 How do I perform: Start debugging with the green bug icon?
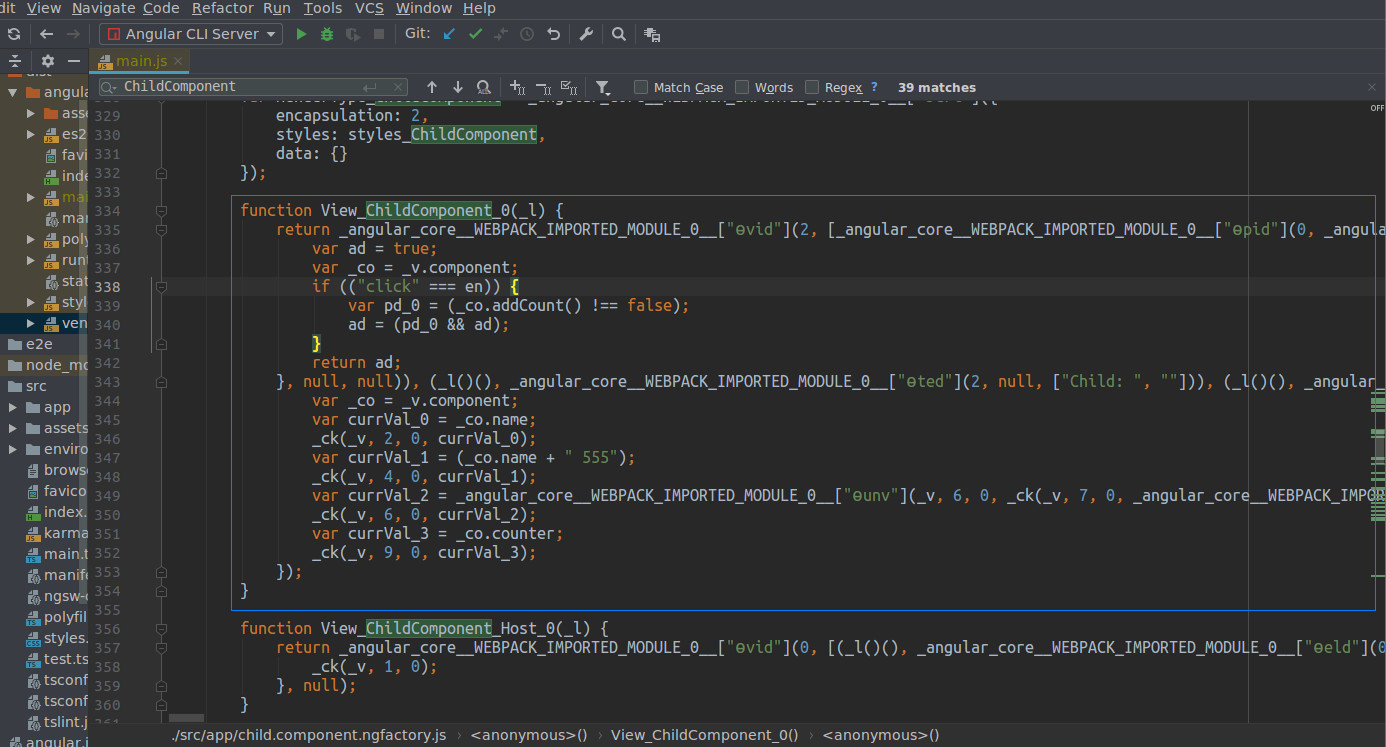[327, 34]
